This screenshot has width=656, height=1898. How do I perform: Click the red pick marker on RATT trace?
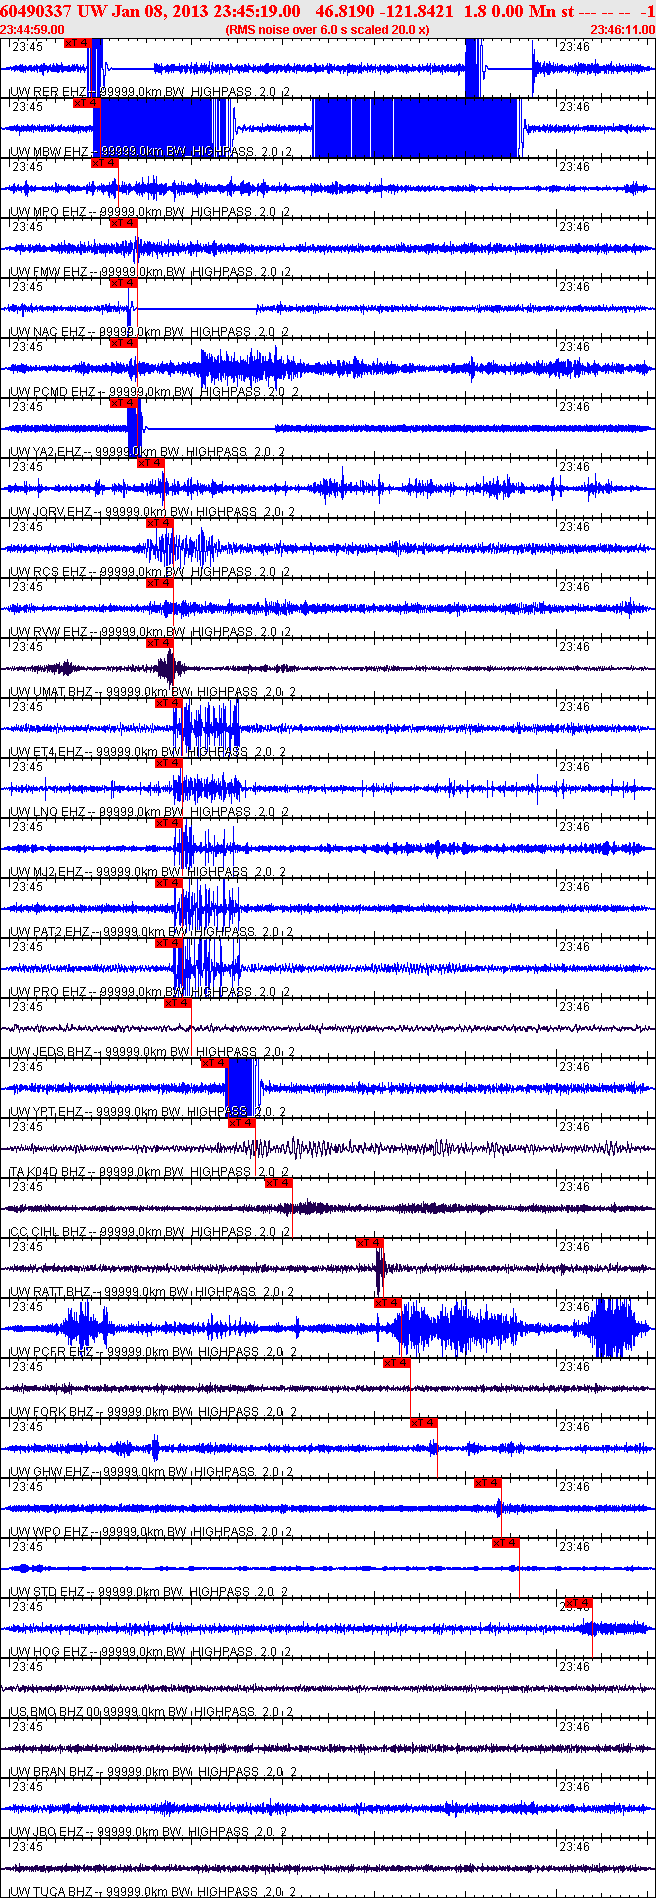tap(370, 1243)
